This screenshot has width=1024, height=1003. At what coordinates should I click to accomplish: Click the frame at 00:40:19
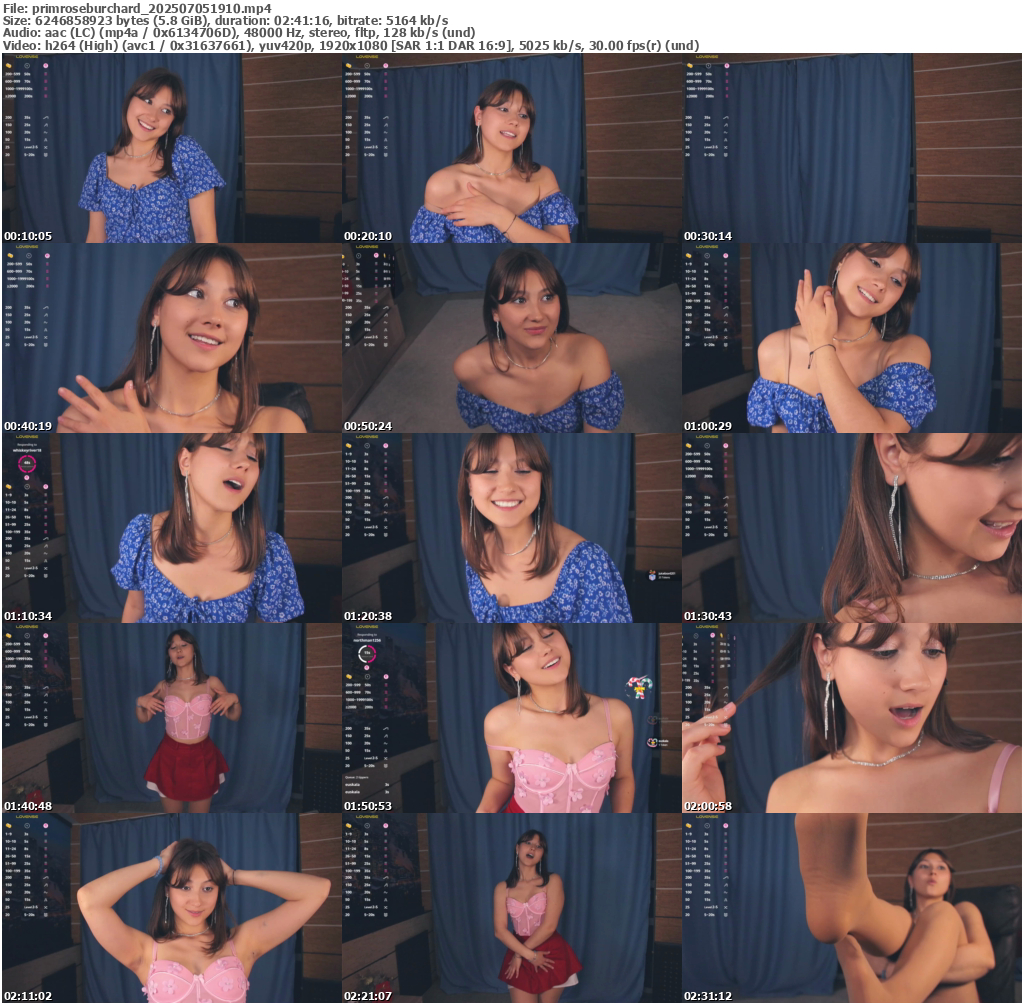tap(171, 338)
